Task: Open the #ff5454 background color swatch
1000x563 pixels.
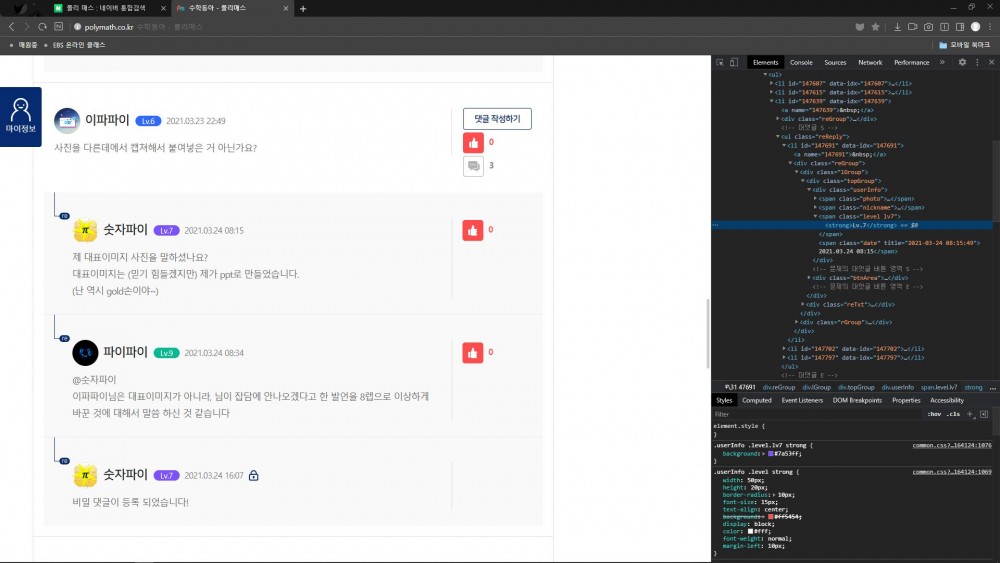Action: coord(770,516)
